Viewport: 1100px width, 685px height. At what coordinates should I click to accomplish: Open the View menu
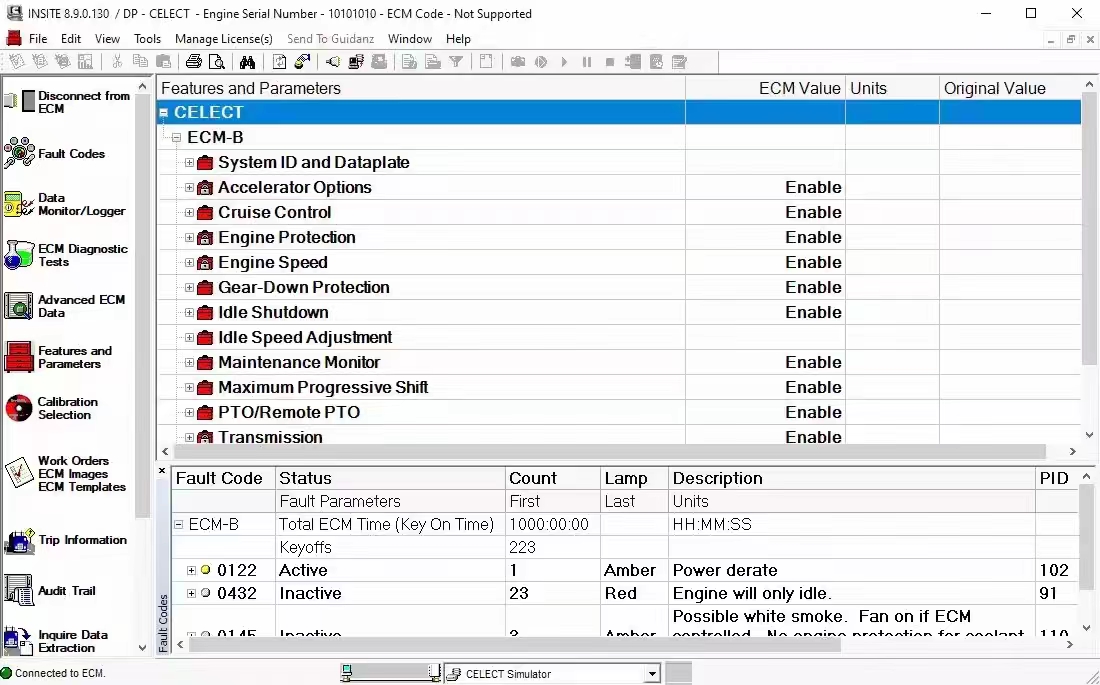pyautogui.click(x=107, y=39)
